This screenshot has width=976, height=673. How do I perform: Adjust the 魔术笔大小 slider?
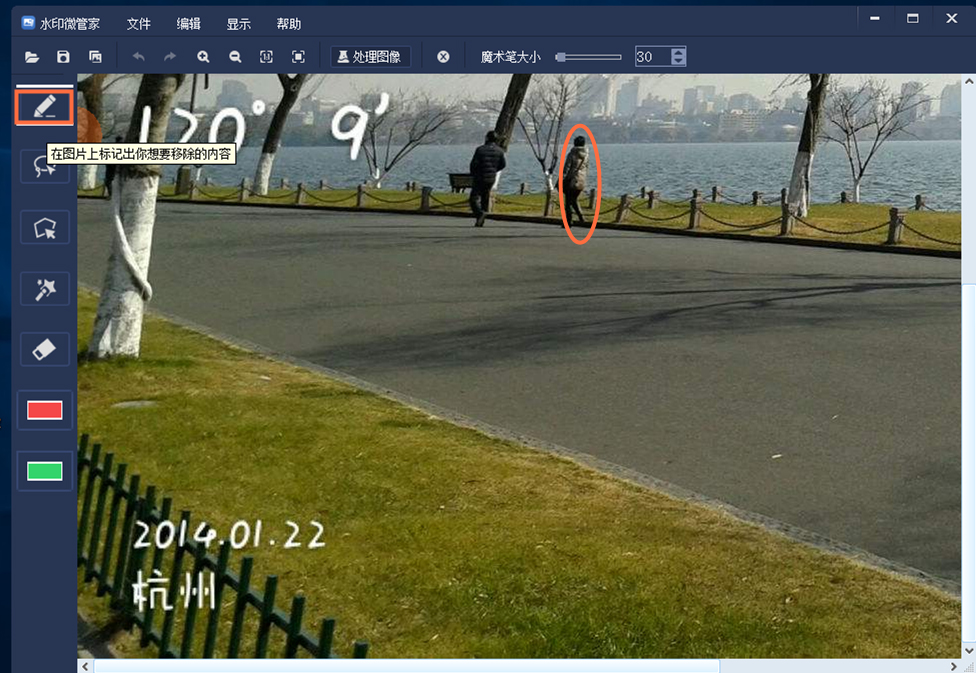tap(589, 57)
